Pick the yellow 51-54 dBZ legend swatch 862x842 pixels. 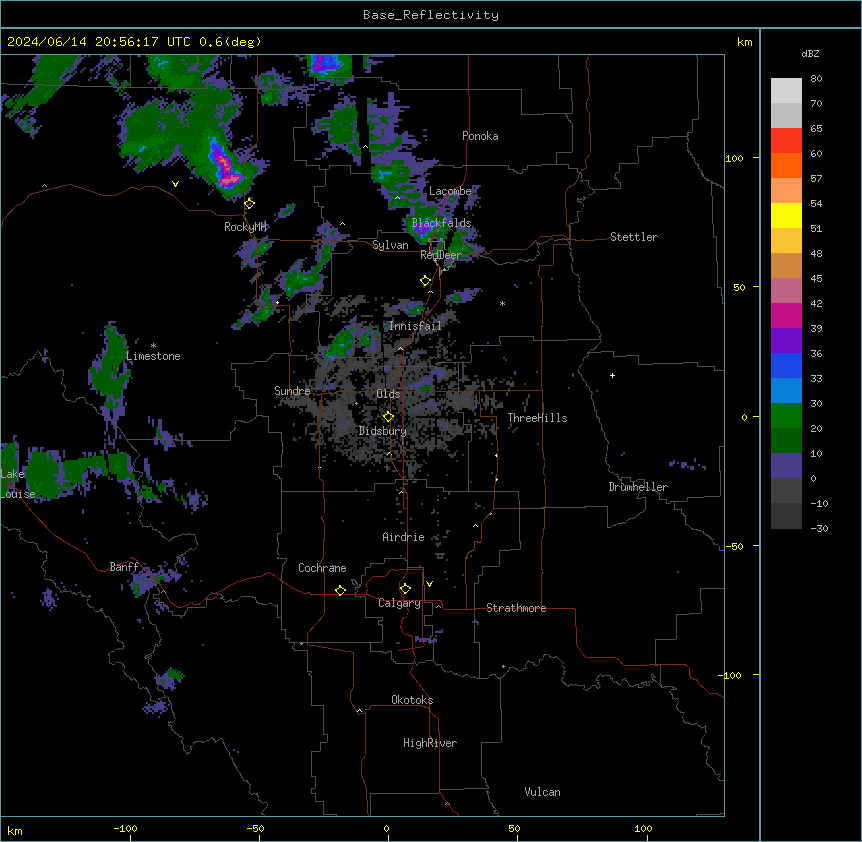pyautogui.click(x=786, y=215)
